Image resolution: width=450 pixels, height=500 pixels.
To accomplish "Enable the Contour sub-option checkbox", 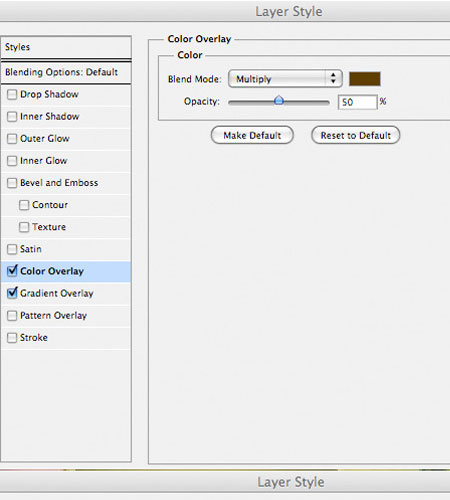I will (x=24, y=205).
